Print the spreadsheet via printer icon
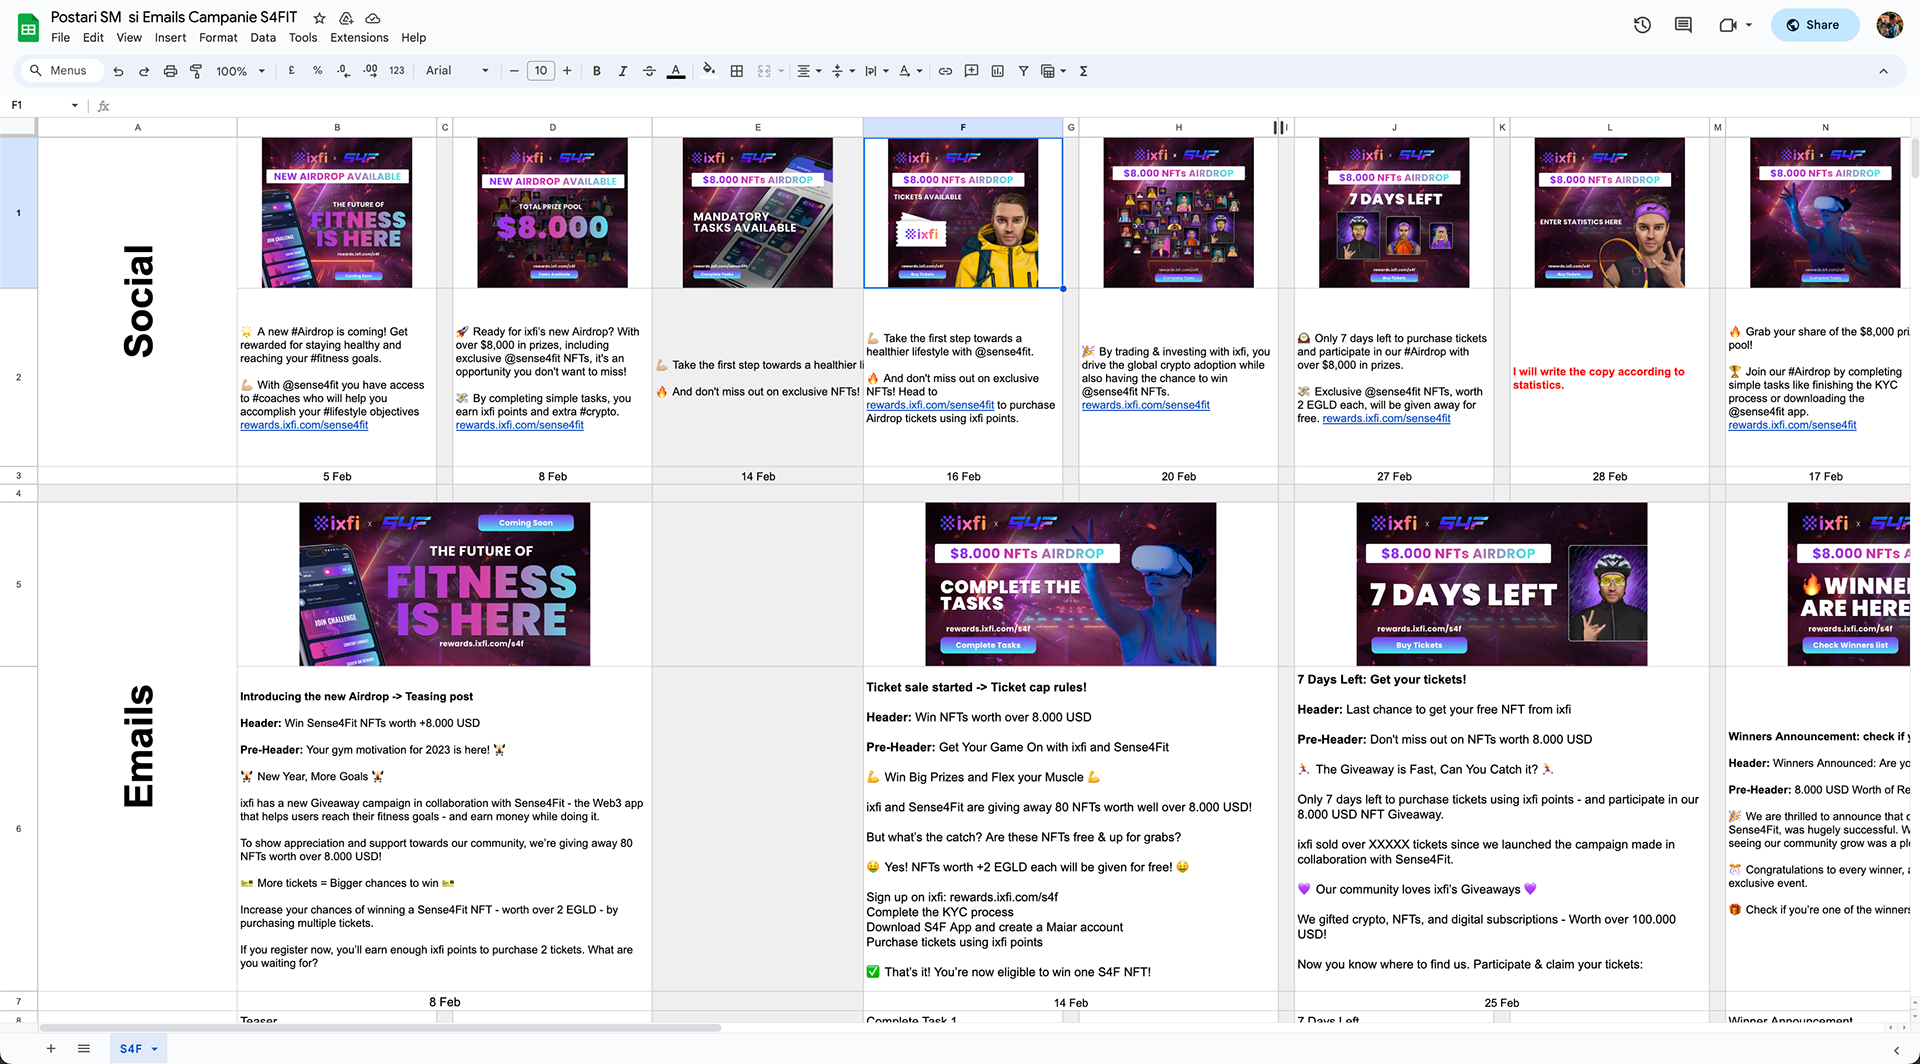 coord(170,71)
